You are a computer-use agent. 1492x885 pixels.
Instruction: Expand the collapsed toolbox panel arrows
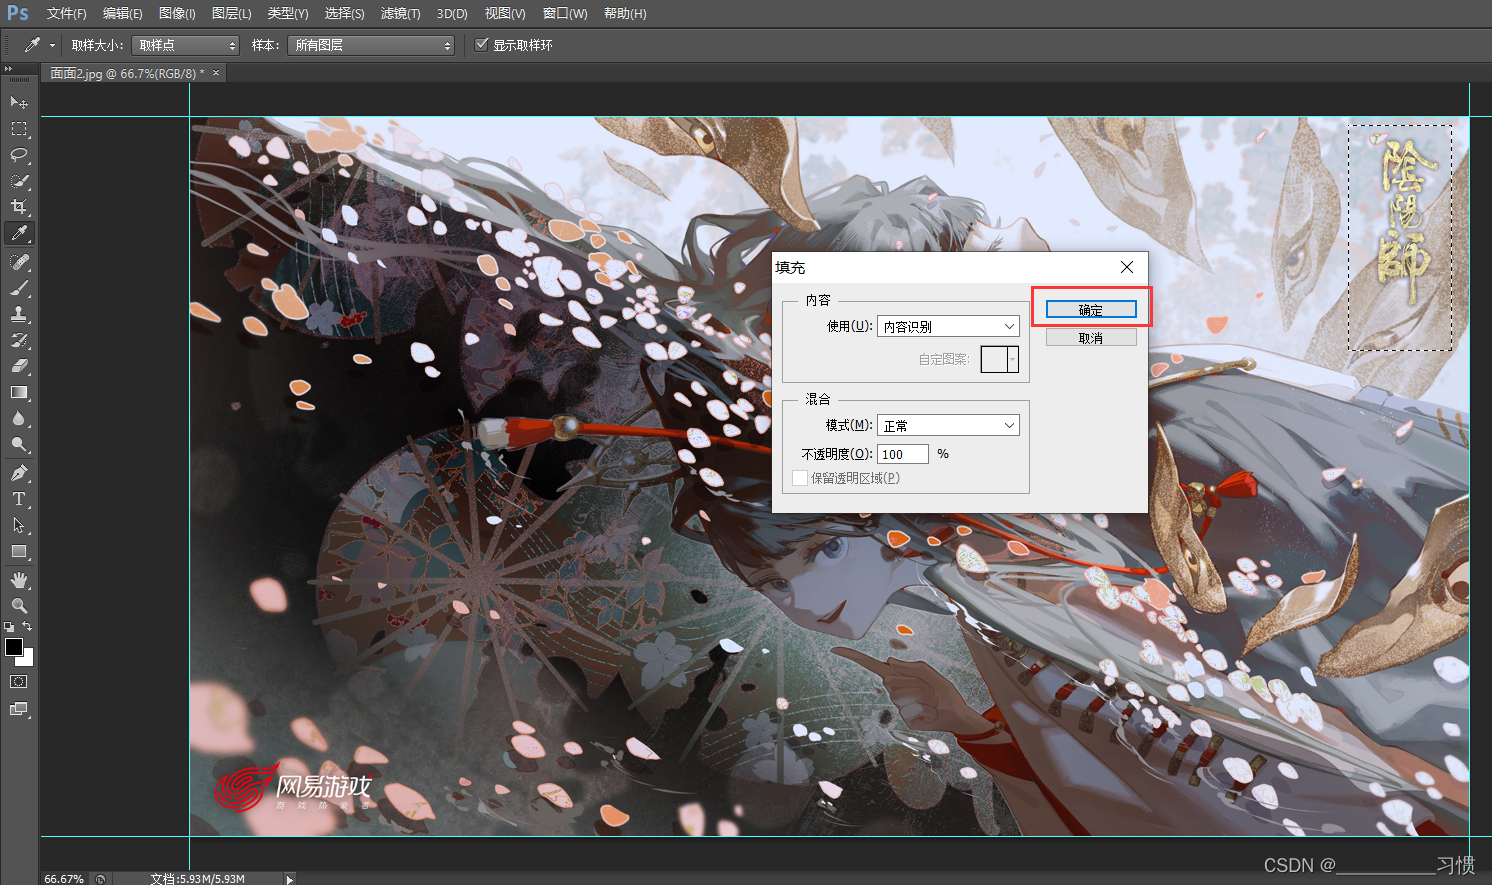click(x=8, y=69)
